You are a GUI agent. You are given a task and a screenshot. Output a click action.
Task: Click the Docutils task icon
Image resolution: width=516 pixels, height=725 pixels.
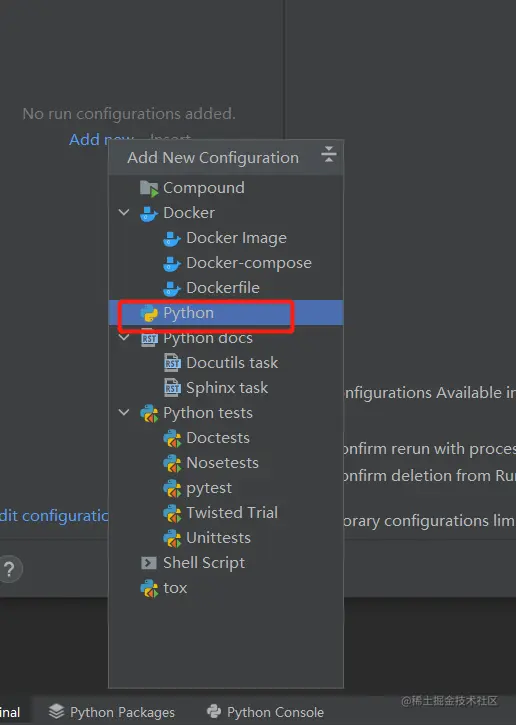click(172, 363)
